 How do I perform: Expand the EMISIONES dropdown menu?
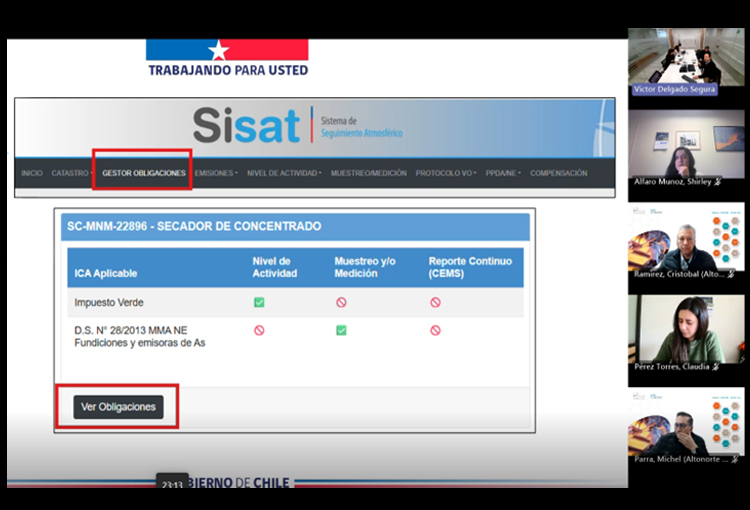tap(216, 173)
